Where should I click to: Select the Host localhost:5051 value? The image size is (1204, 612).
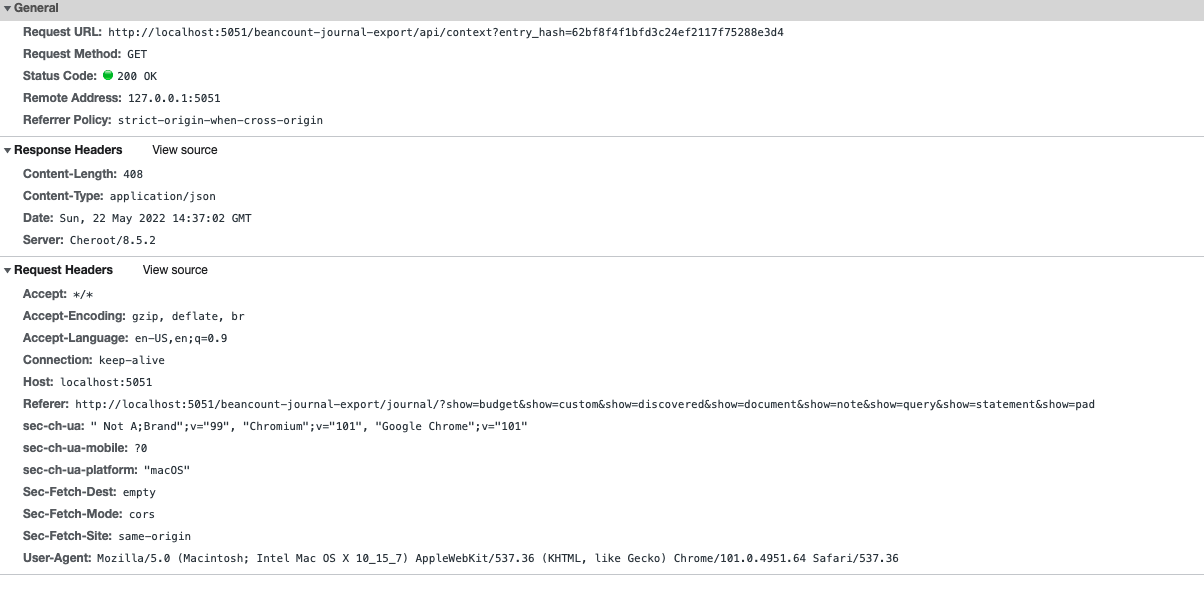104,381
